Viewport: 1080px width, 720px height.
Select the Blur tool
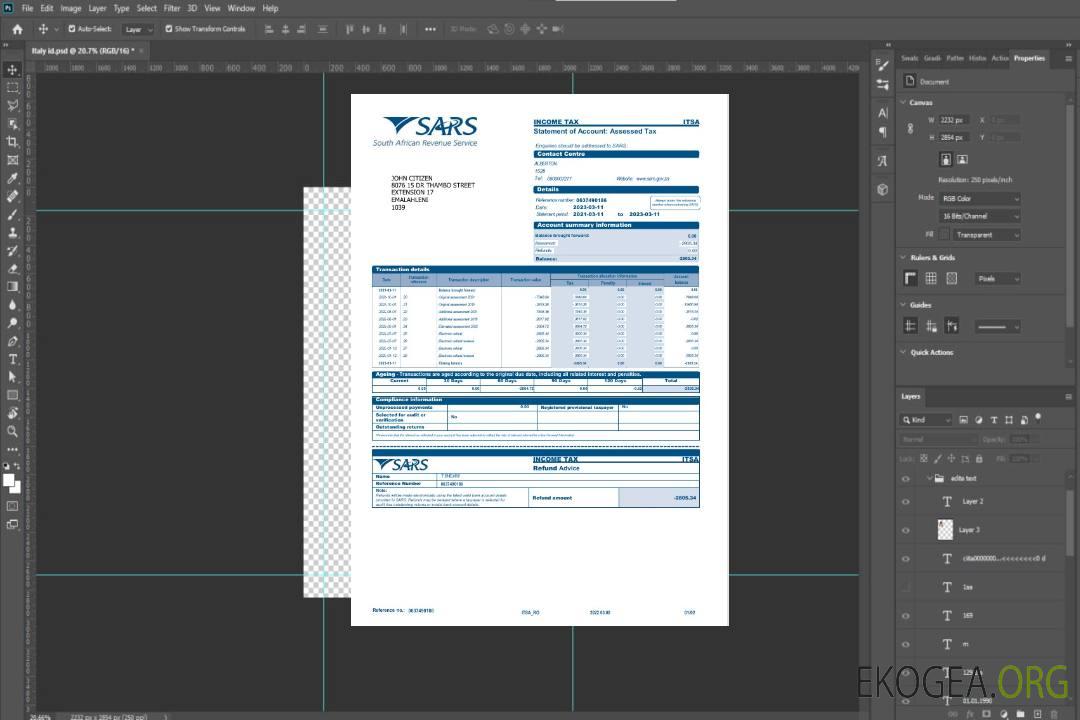click(x=12, y=305)
